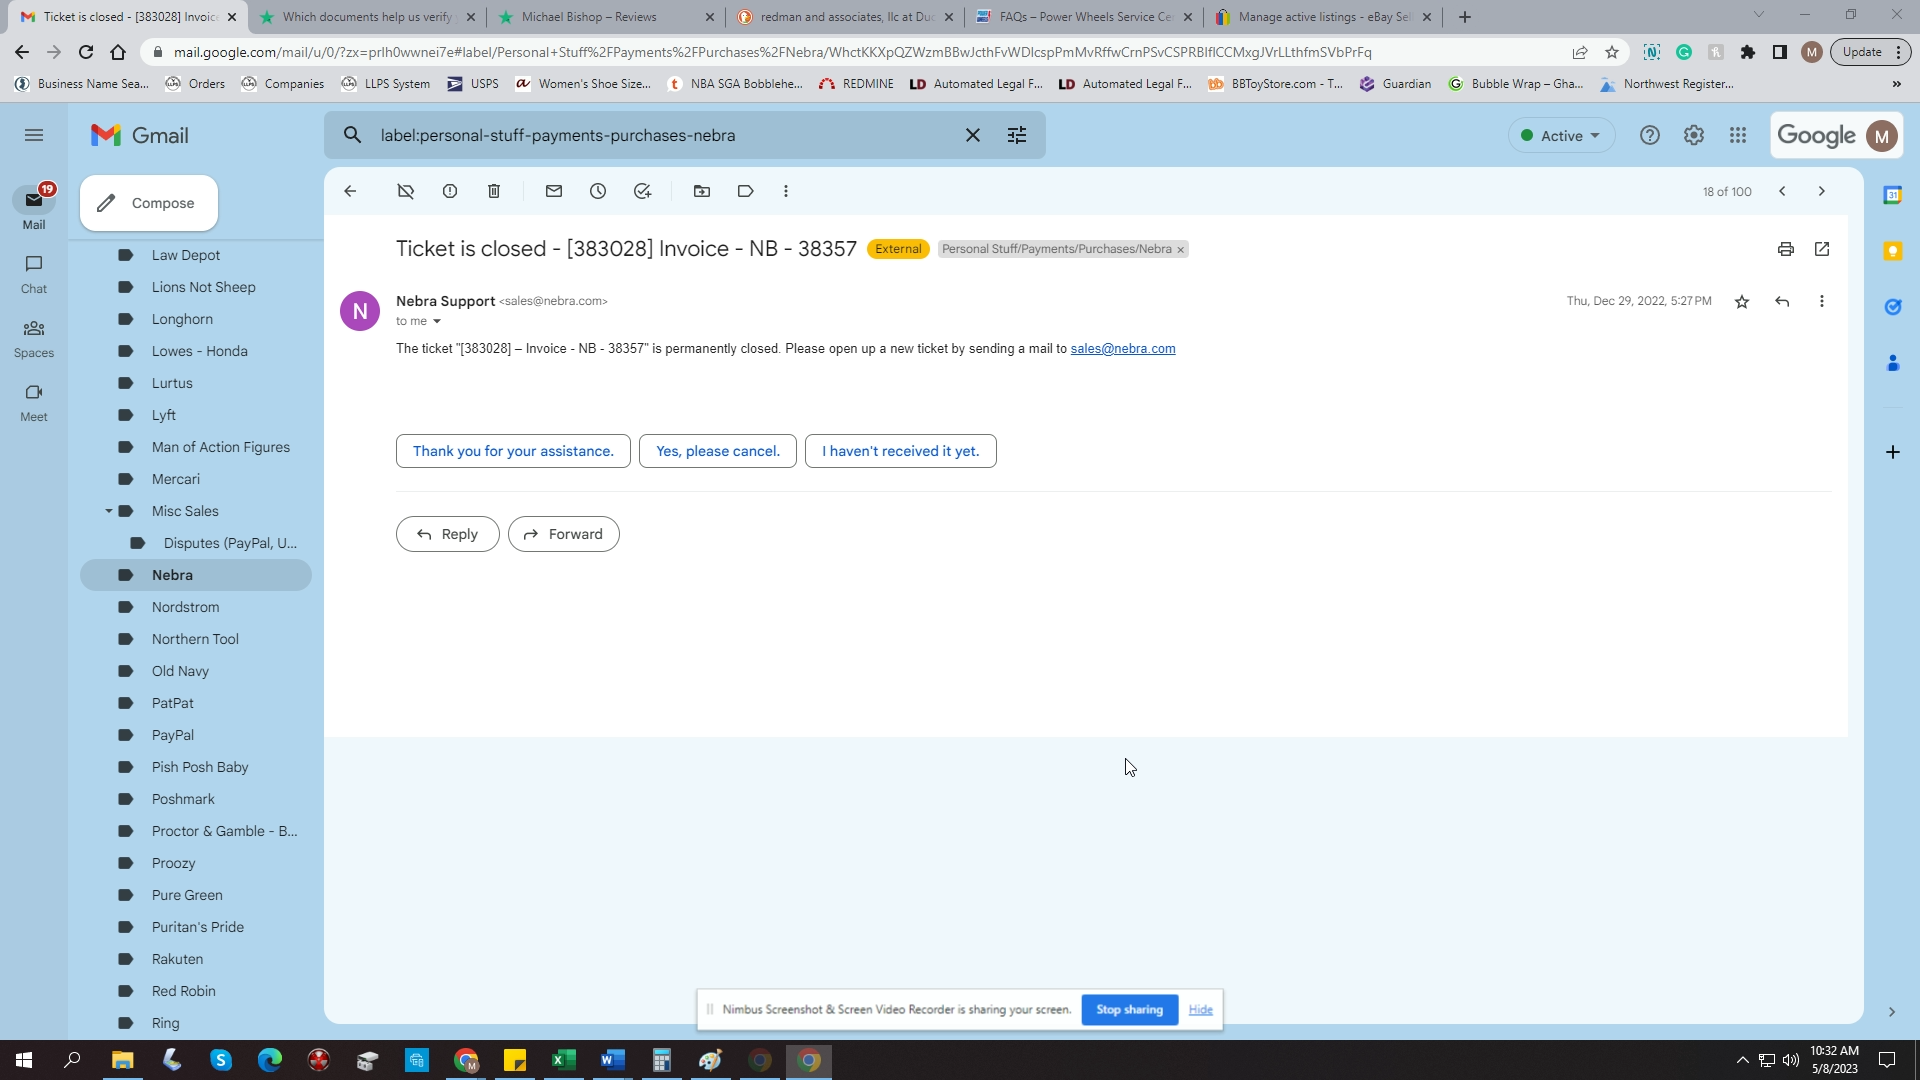Expand the 'to me' recipient details
The width and height of the screenshot is (1920, 1080).
tap(437, 322)
